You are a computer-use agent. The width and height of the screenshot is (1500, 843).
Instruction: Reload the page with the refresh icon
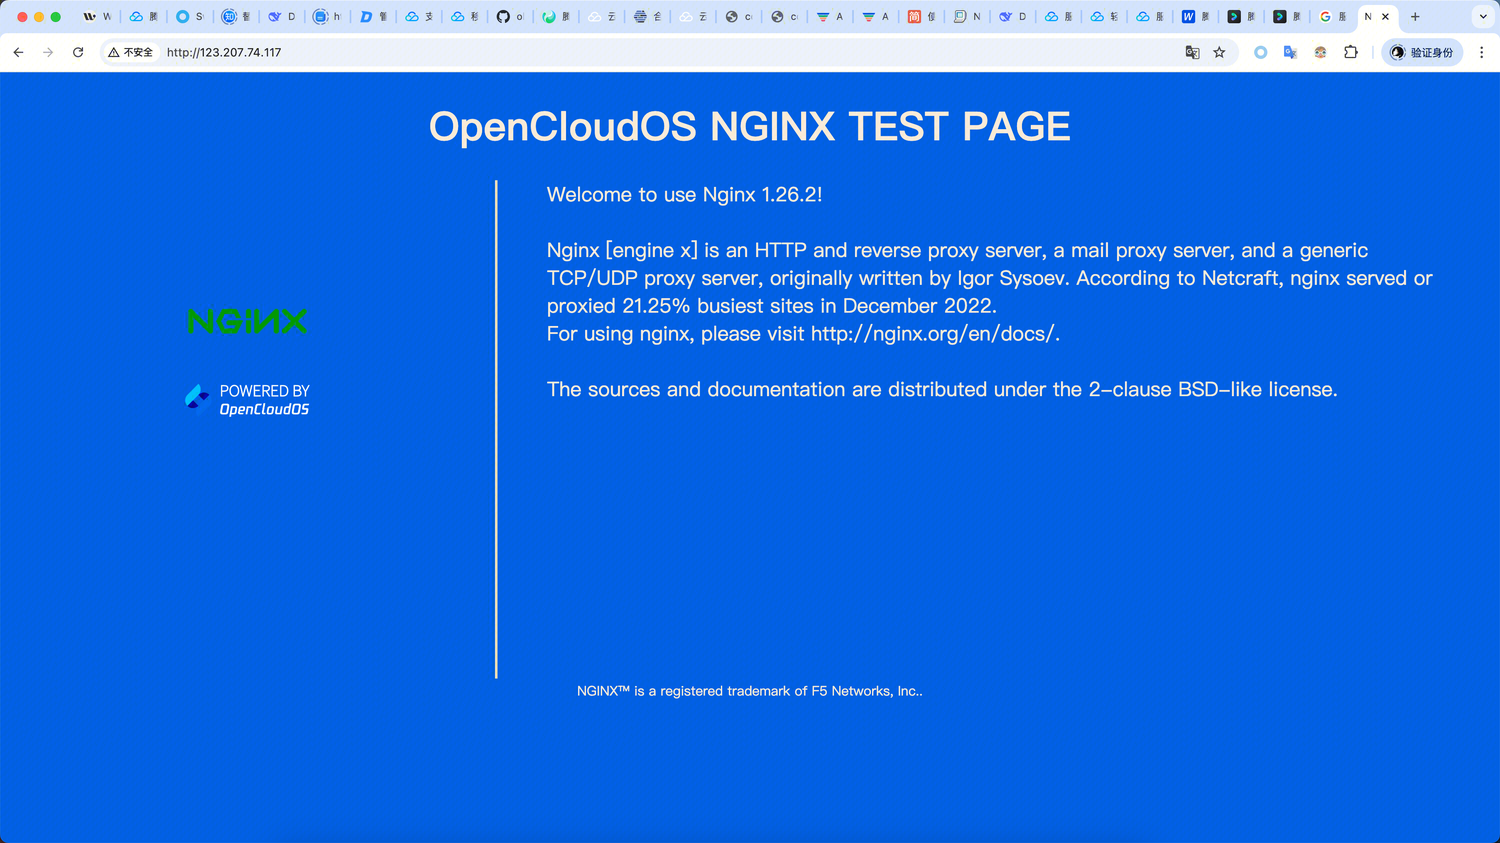[78, 52]
